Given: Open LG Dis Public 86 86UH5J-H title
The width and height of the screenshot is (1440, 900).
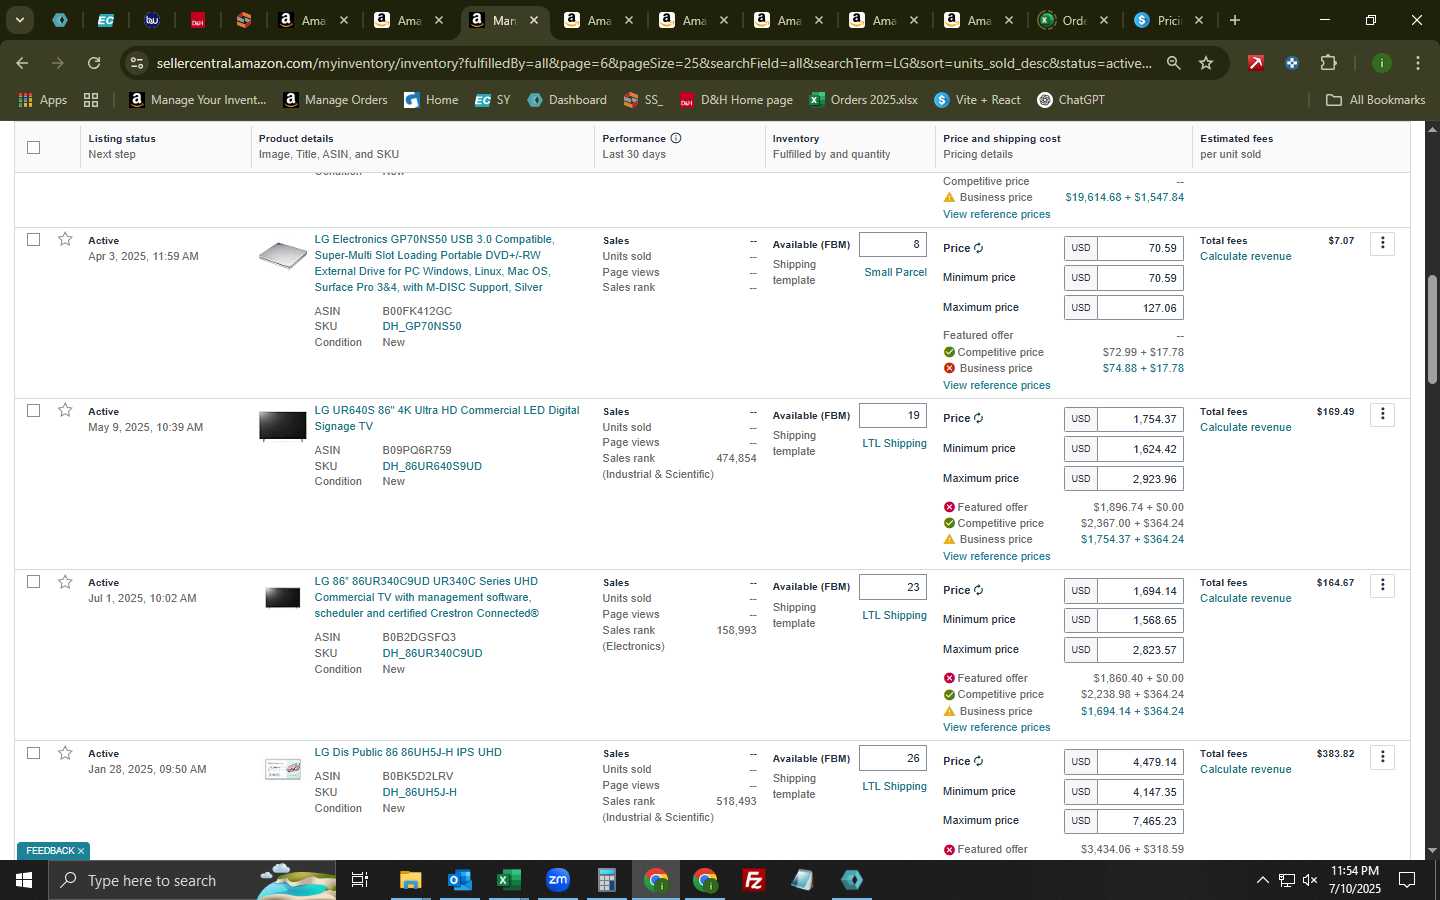Looking at the screenshot, I should click(x=408, y=752).
